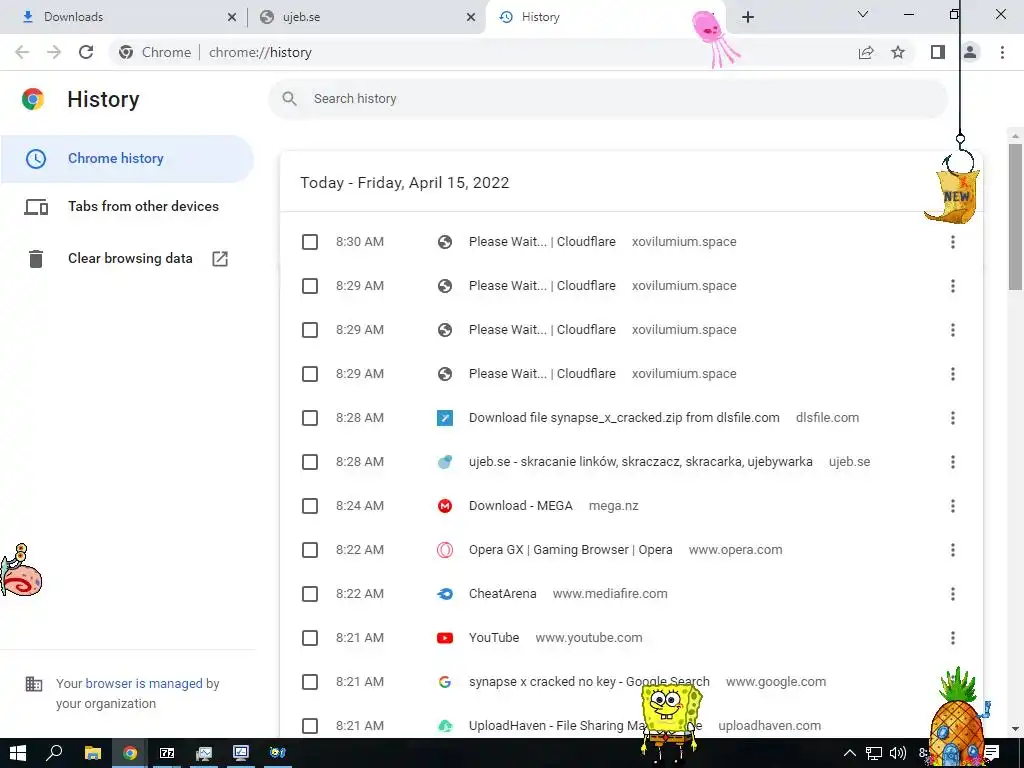Check the 8:30 AM Cloudflare entry checkbox
Viewport: 1024px width, 768px height.
310,242
